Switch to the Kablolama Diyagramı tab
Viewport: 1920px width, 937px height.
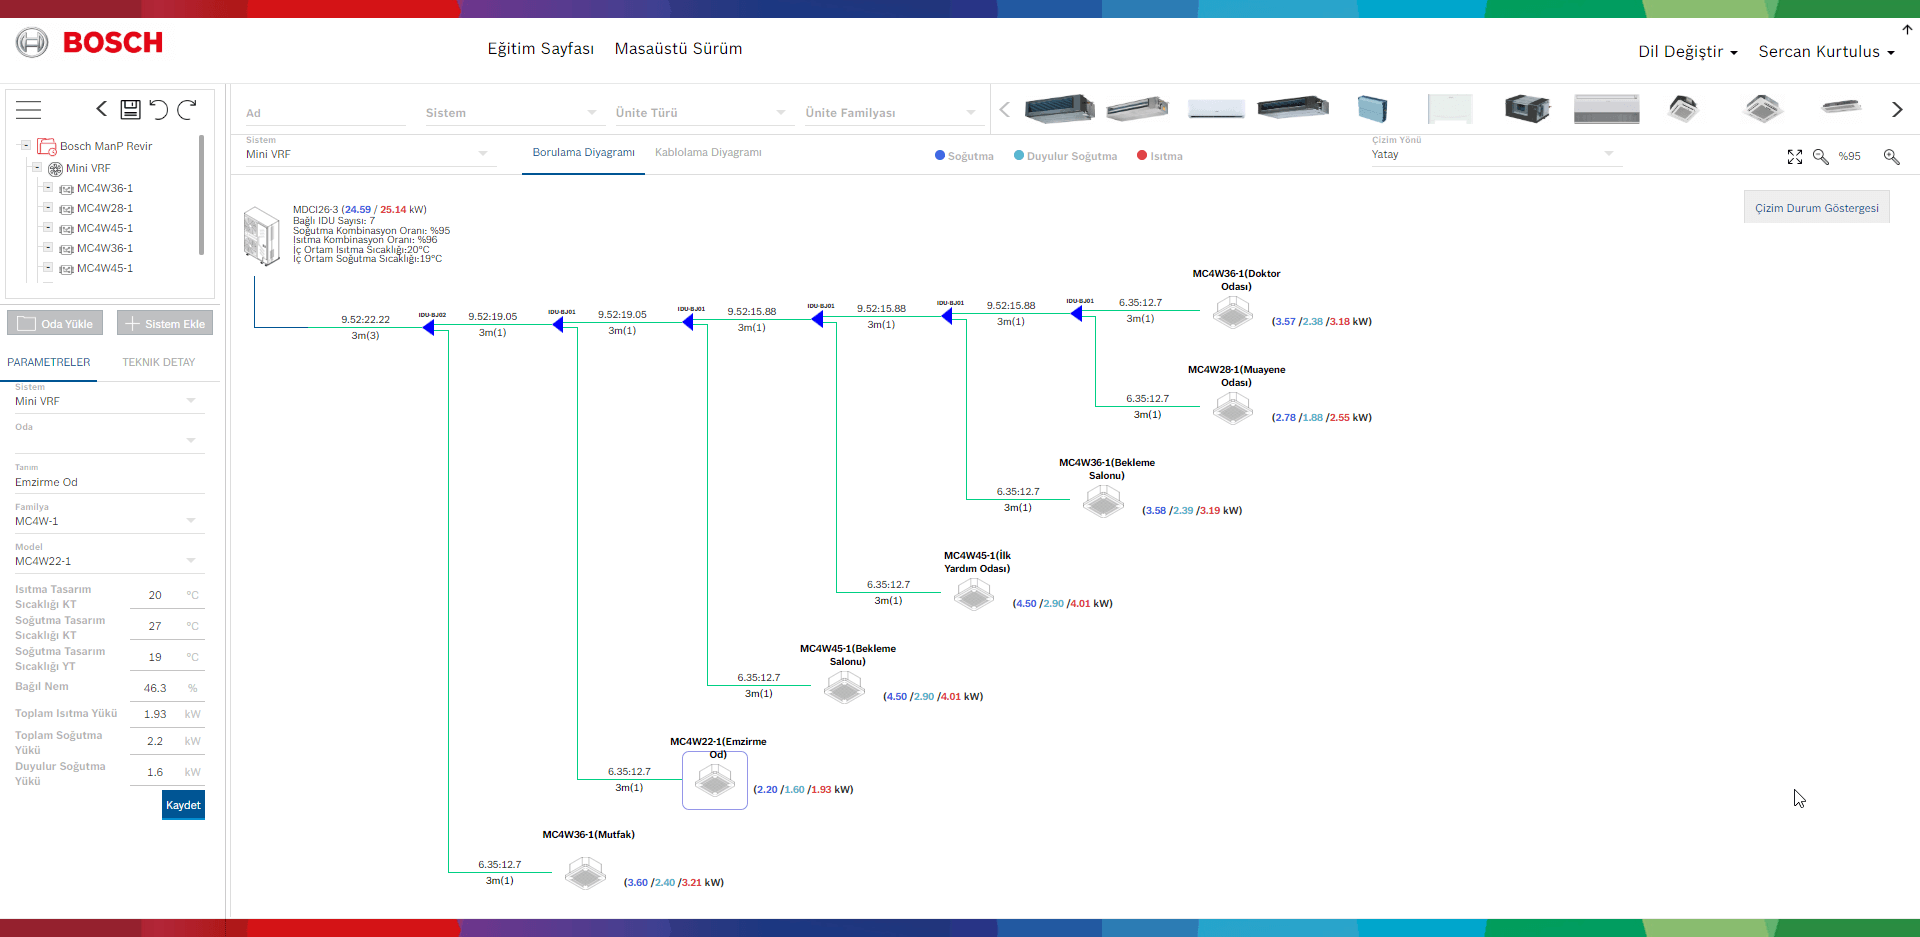[x=708, y=153]
